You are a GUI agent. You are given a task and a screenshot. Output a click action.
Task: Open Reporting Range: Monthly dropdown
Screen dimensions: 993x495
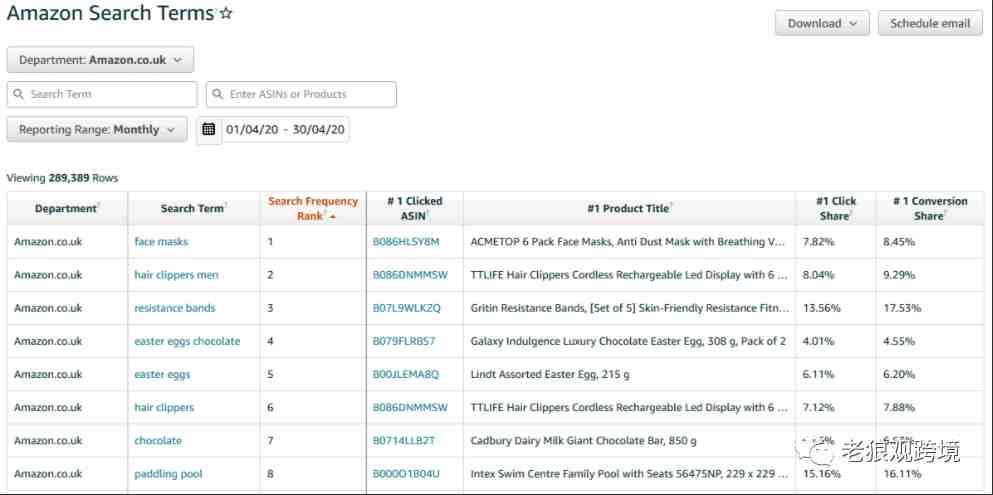(x=97, y=130)
